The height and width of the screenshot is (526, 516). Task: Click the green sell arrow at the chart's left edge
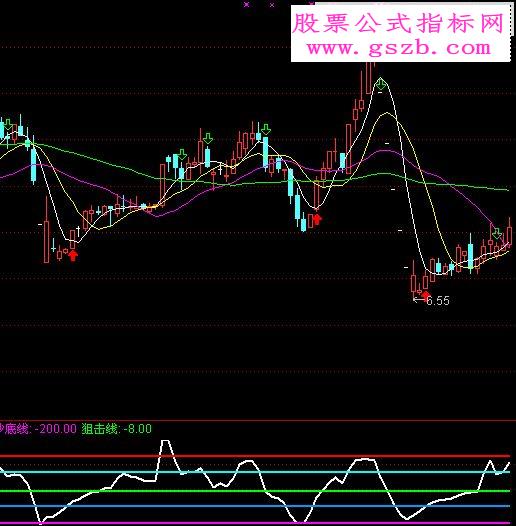coord(8,124)
